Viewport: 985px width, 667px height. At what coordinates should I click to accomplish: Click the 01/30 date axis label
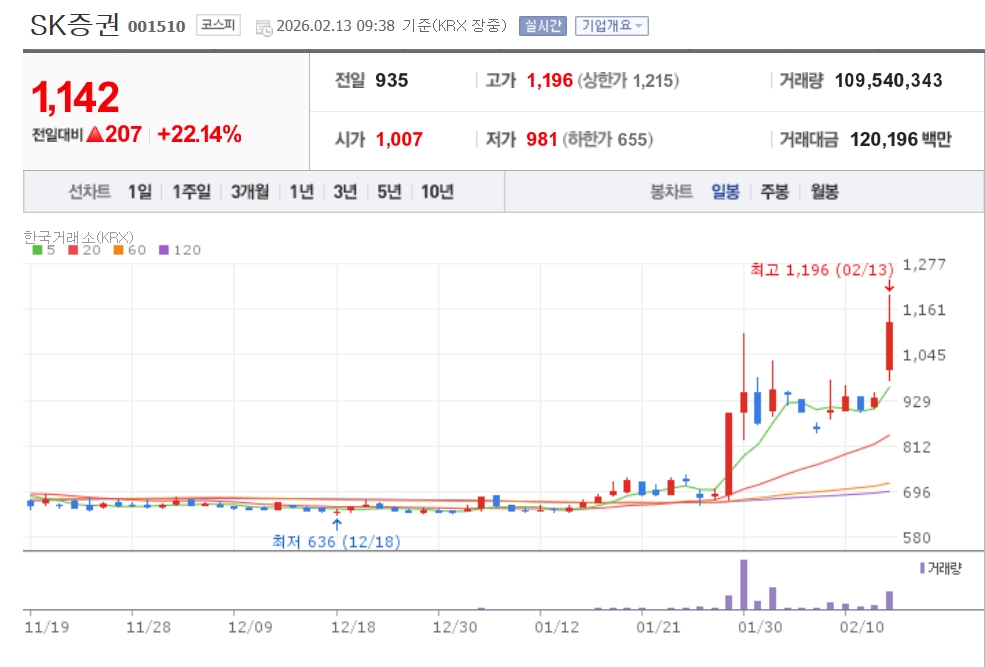pyautogui.click(x=759, y=627)
